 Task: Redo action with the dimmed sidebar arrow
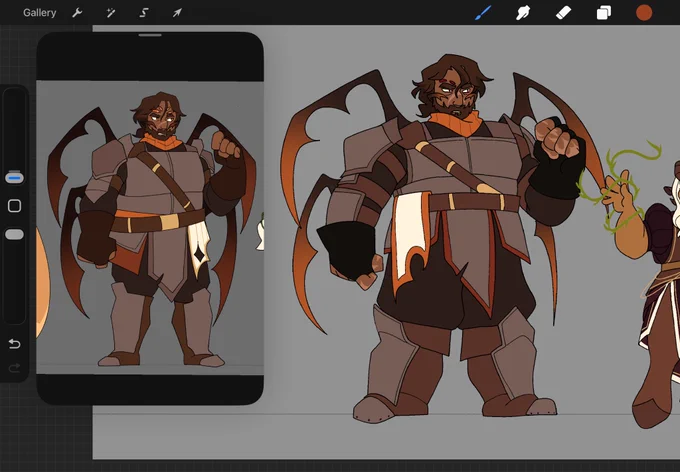pyautogui.click(x=14, y=368)
